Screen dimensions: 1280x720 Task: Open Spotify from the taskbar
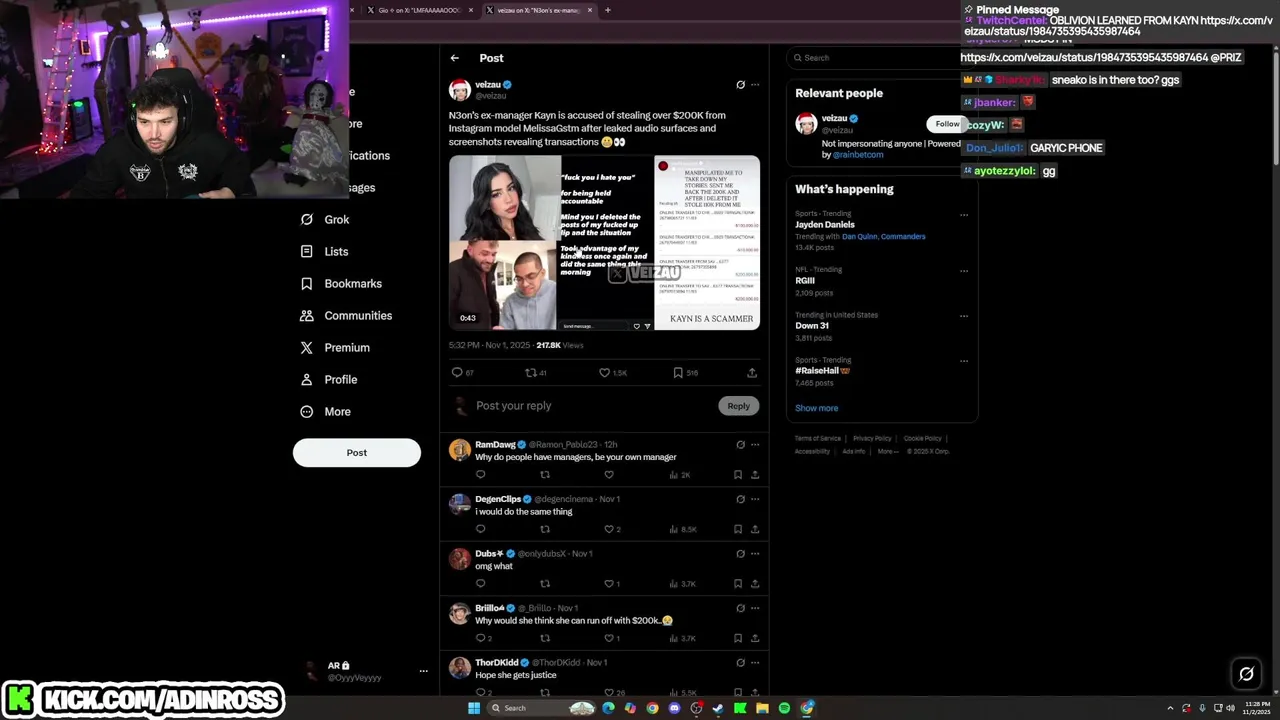pos(784,708)
